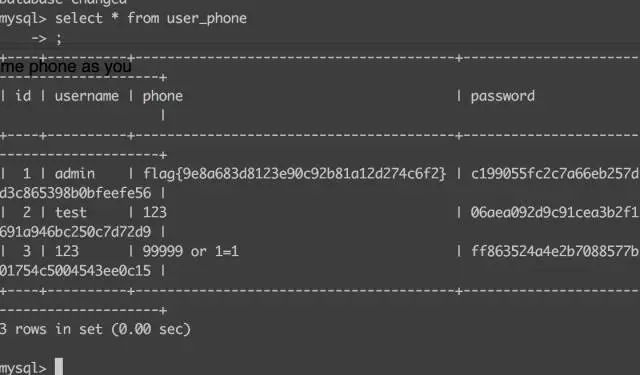Viewport: 640px width, 375px height.
Task: Click the password hash starting ff863524a4e2
Action: click(555, 251)
